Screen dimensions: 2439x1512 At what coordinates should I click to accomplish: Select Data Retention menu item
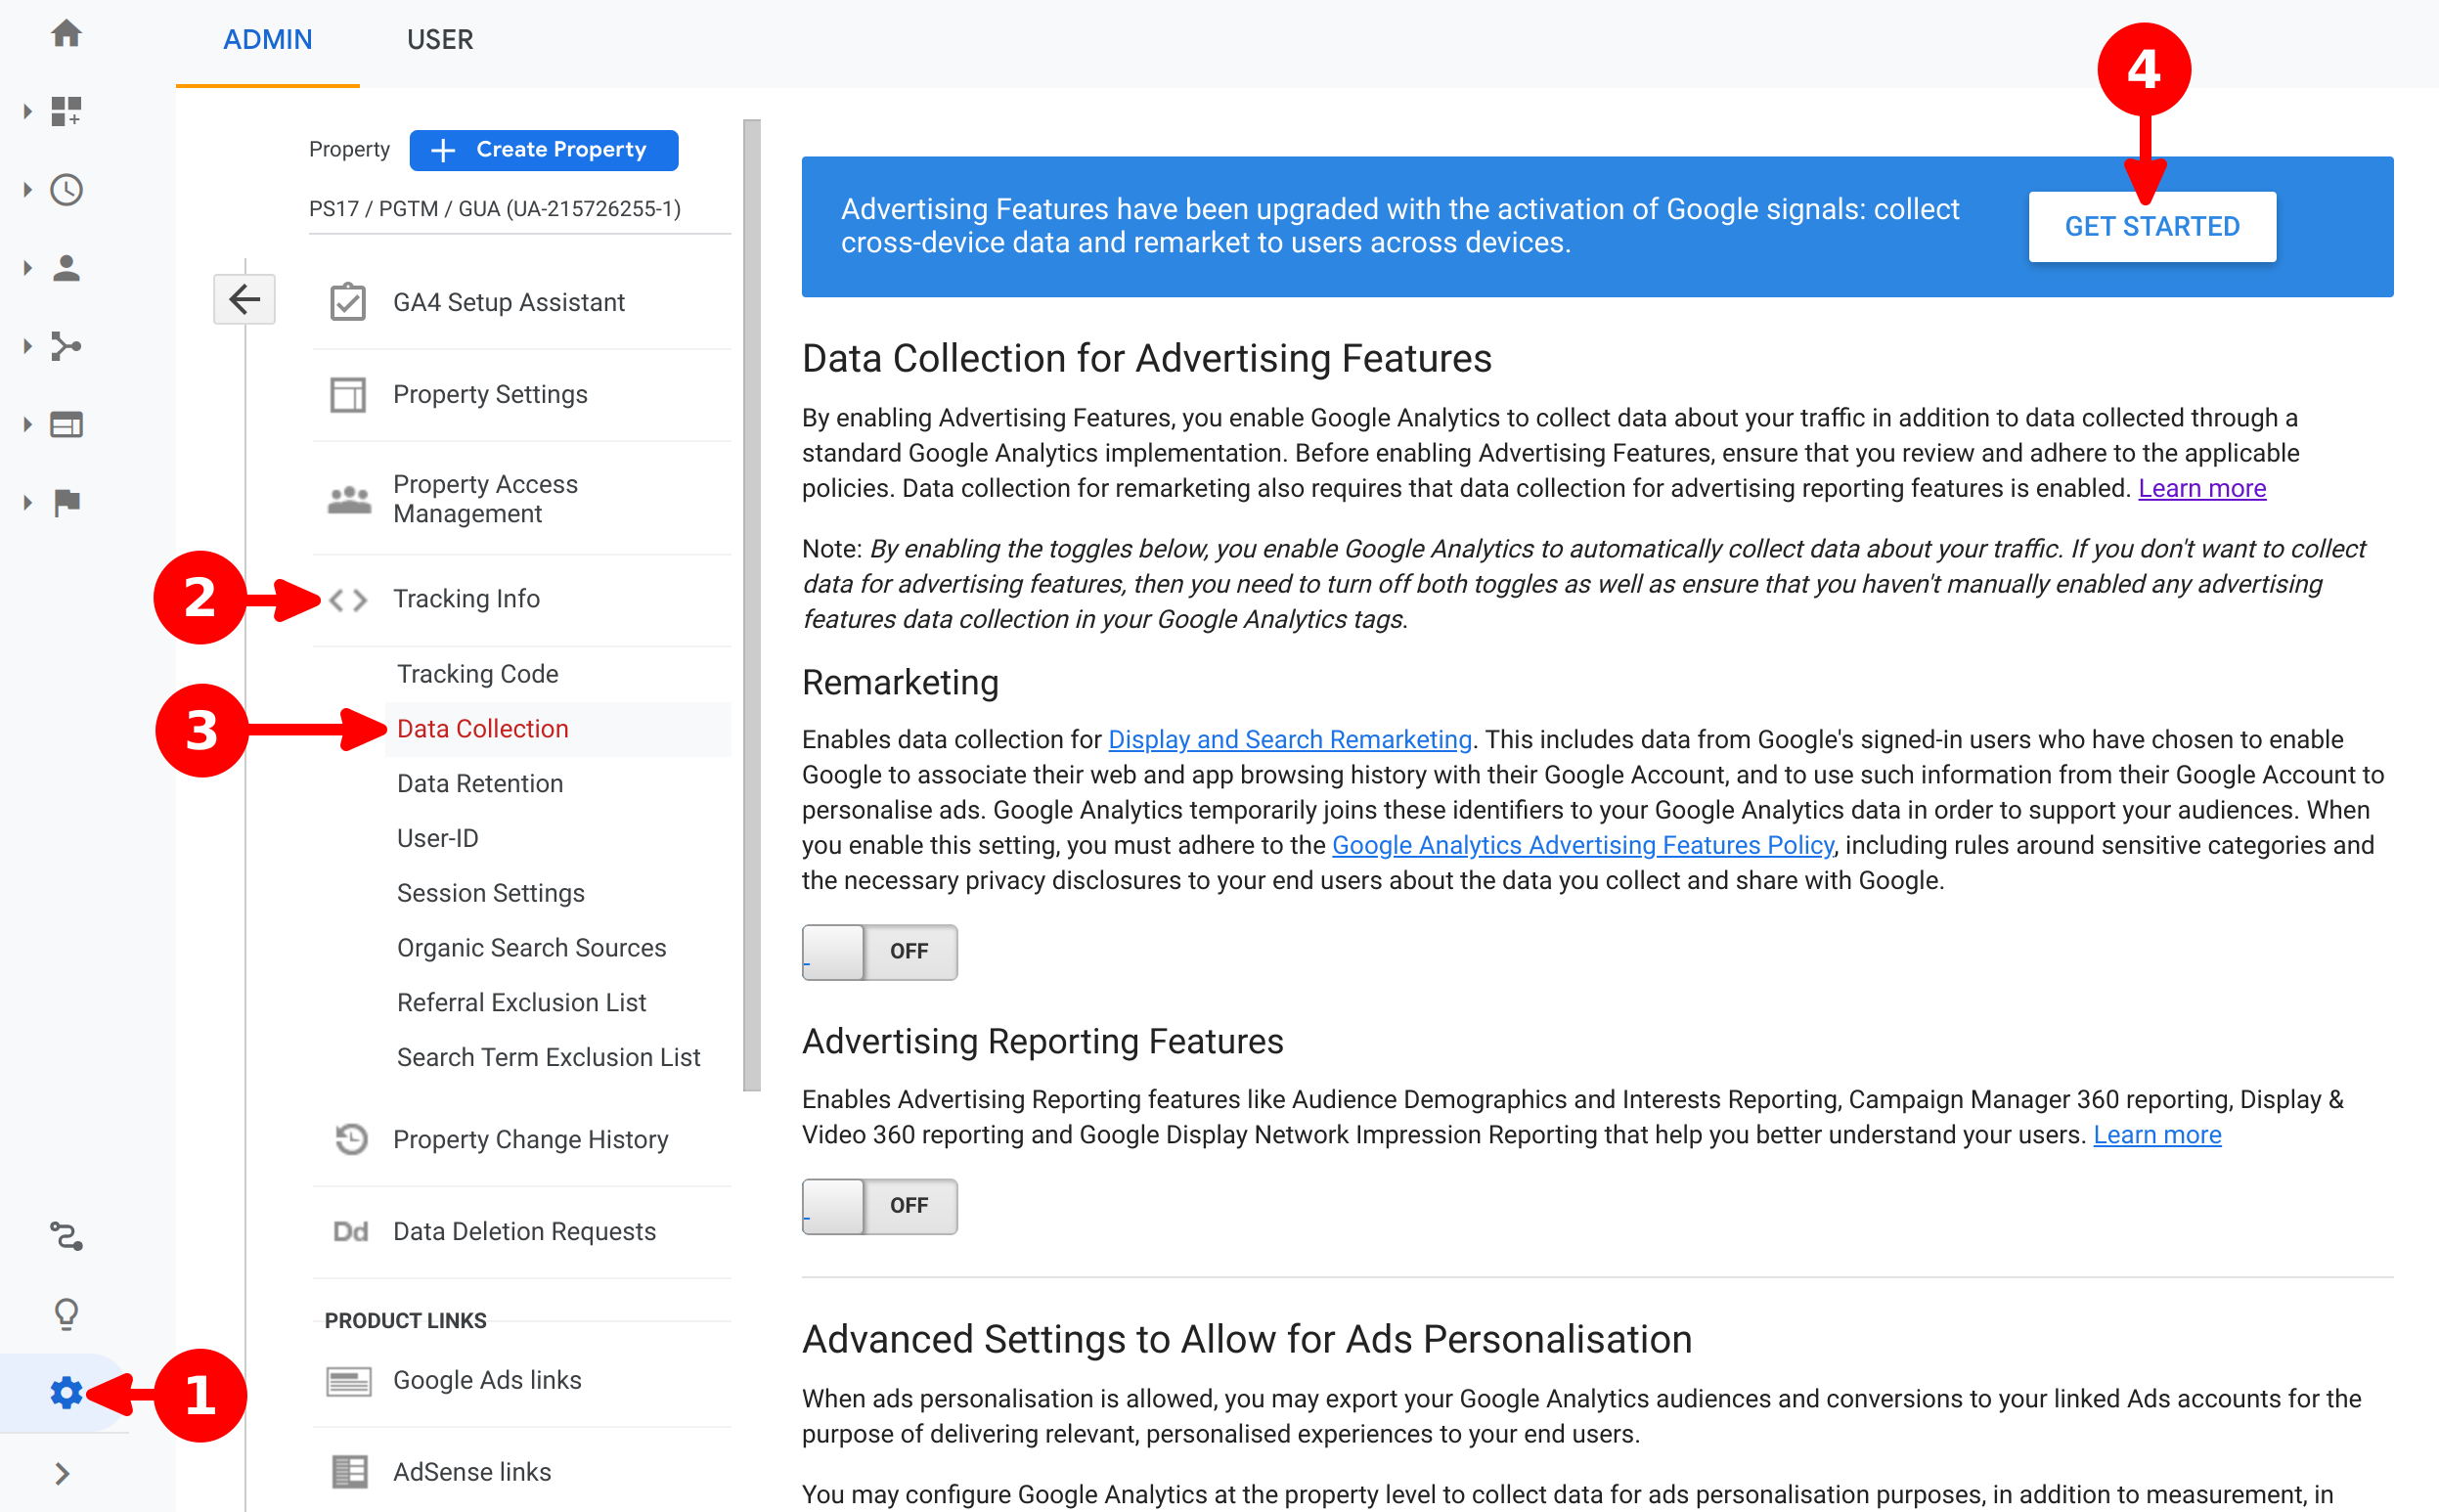(x=480, y=783)
